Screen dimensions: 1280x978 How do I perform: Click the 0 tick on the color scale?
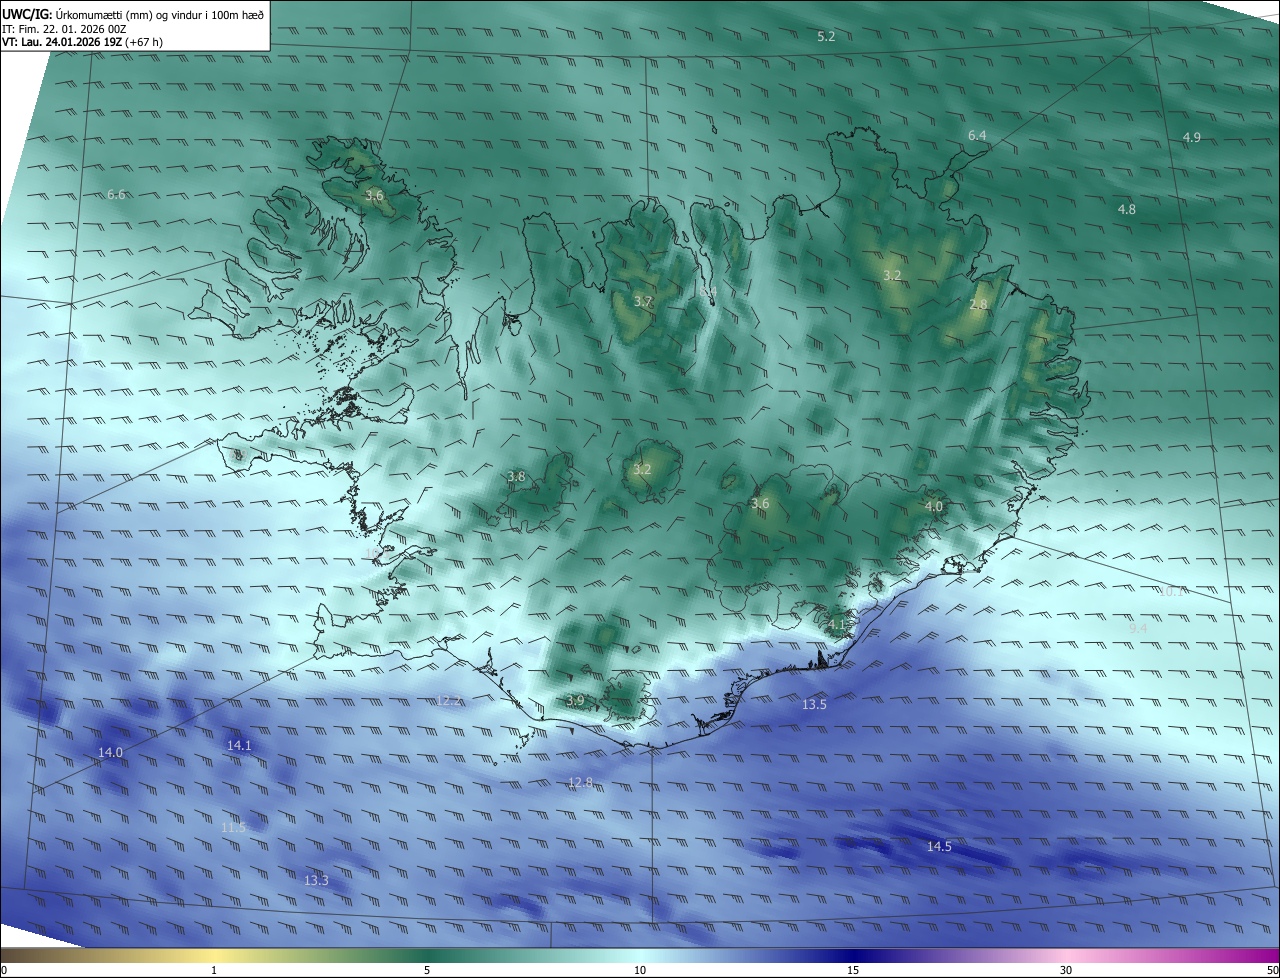[x=4, y=970]
